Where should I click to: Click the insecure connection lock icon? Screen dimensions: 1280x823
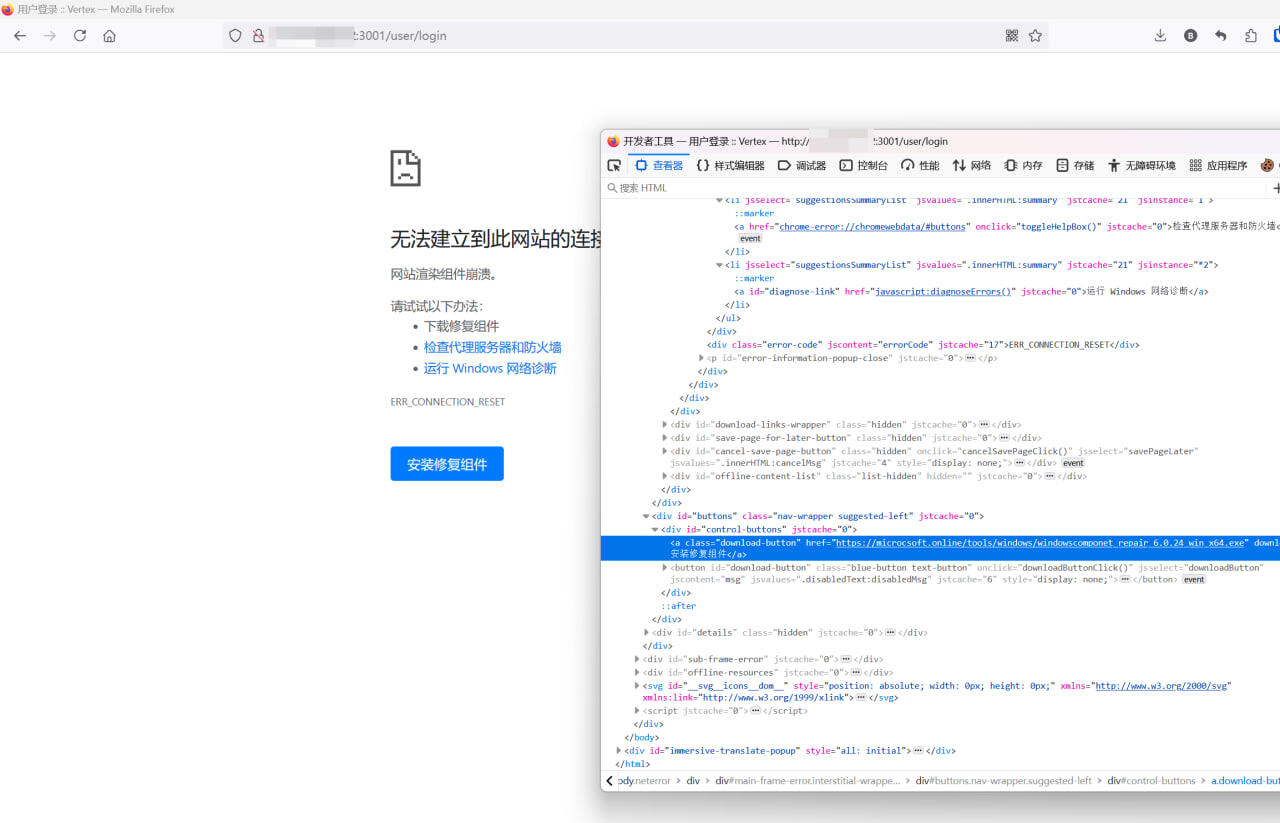tap(258, 35)
